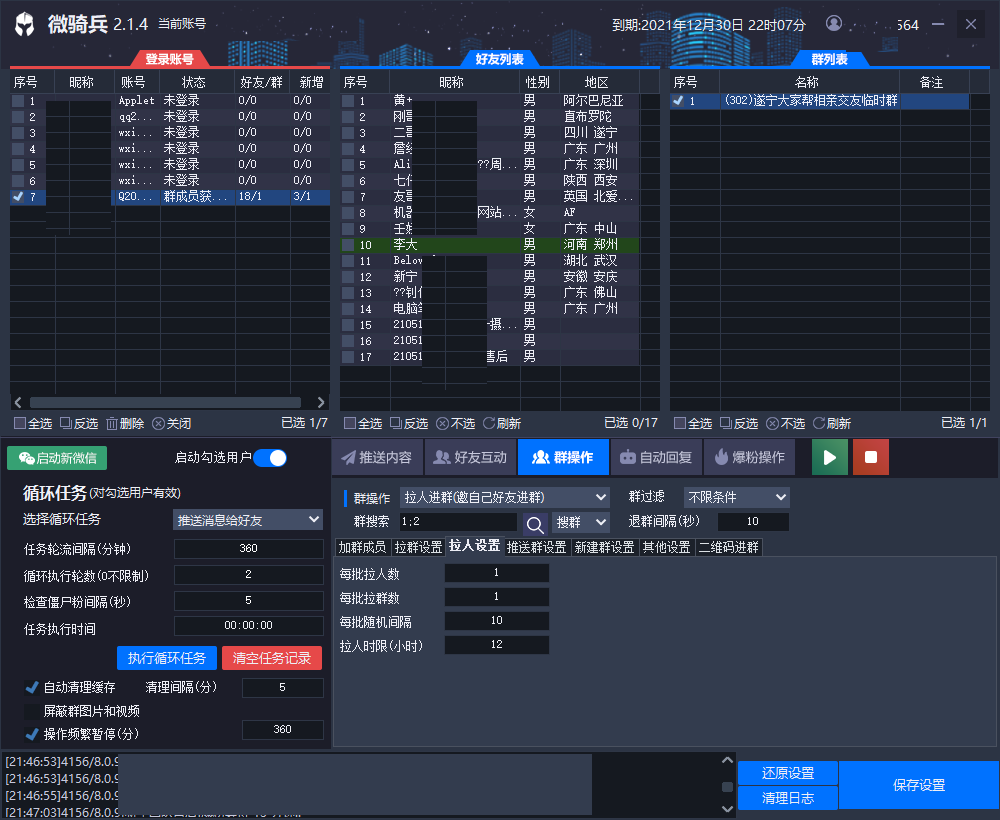The height and width of the screenshot is (820, 1000).
Task: Open the 选择循环任务 dropdown
Action: (x=248, y=519)
